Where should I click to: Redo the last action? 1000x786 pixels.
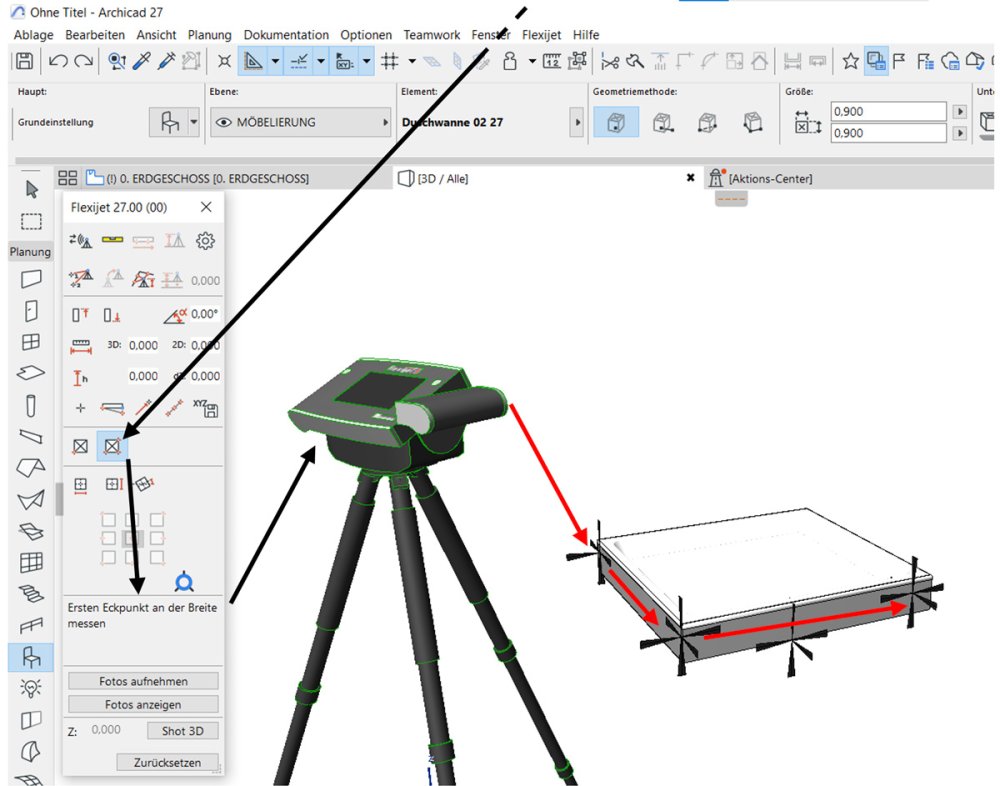point(84,61)
